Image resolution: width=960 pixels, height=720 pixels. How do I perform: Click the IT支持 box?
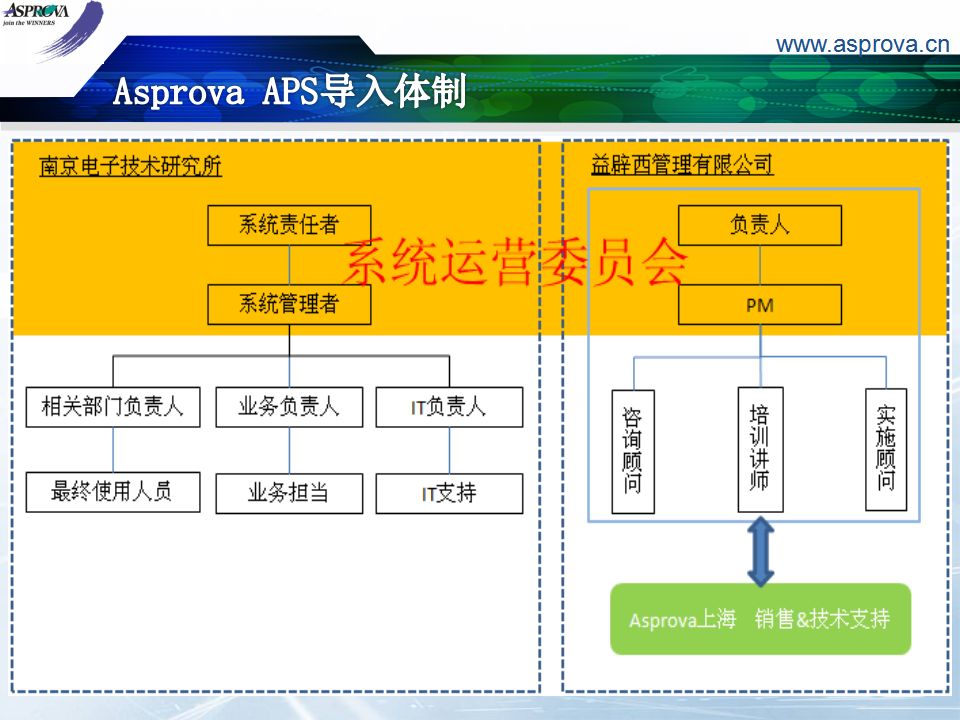coord(449,493)
